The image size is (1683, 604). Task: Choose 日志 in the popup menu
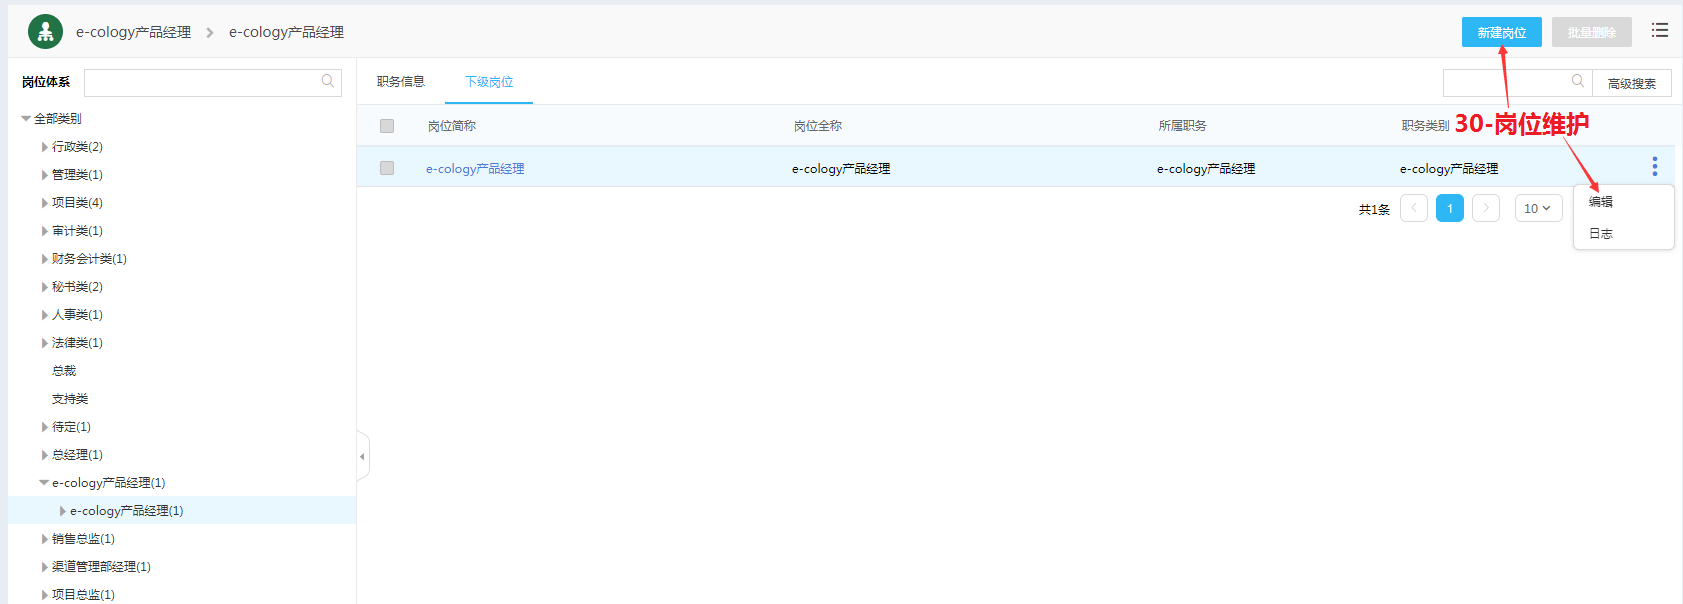tap(1601, 234)
